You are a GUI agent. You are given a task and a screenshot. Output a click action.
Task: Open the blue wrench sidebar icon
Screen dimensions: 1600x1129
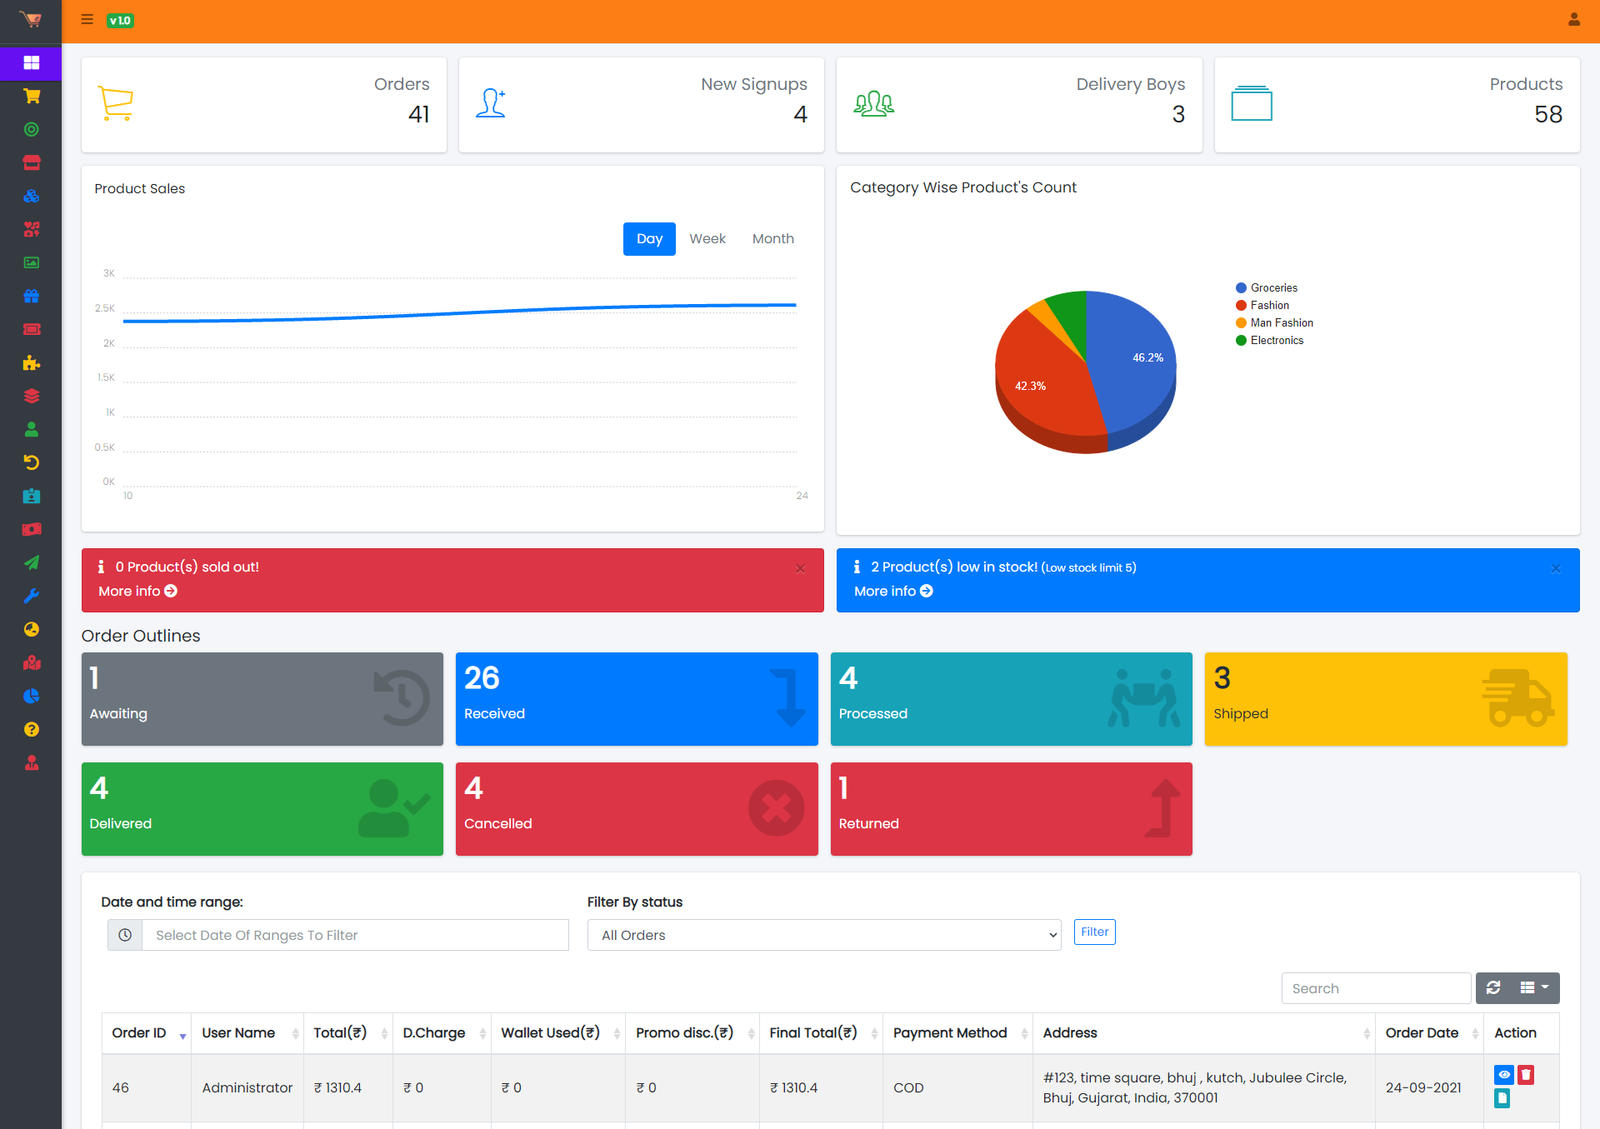[x=31, y=596]
